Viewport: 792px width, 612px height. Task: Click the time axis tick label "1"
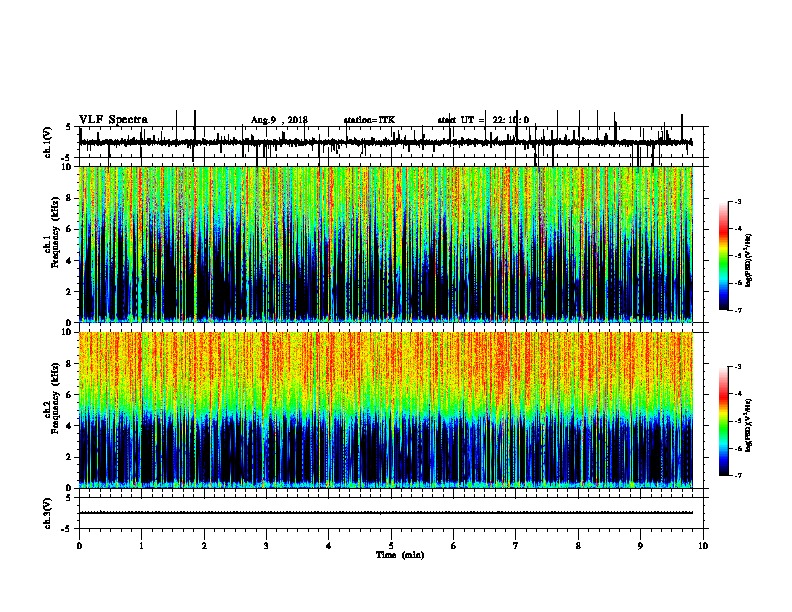pyautogui.click(x=141, y=546)
